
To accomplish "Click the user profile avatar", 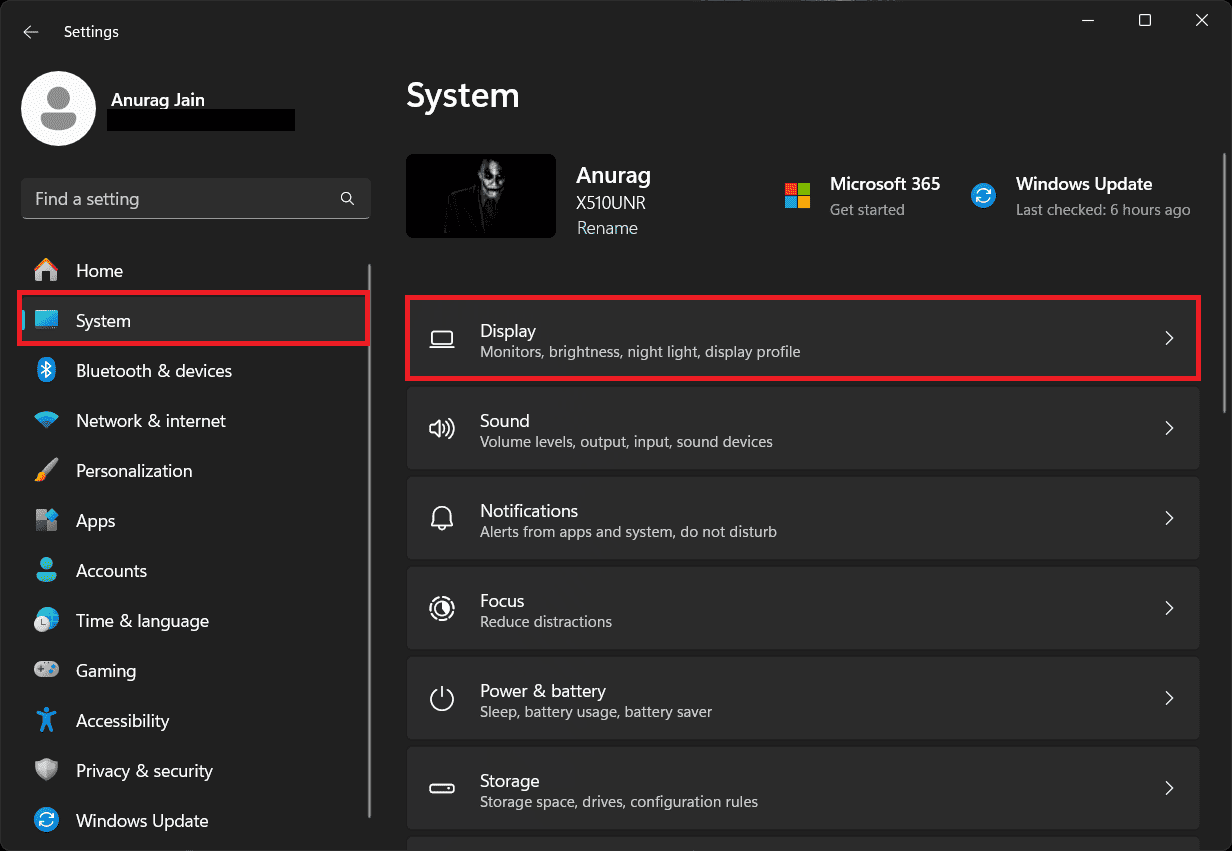I will tap(58, 108).
